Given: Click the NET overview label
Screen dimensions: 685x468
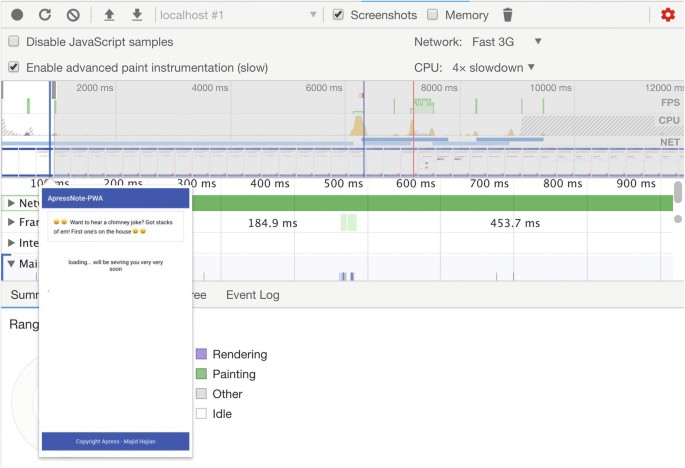Looking at the screenshot, I should tap(670, 142).
